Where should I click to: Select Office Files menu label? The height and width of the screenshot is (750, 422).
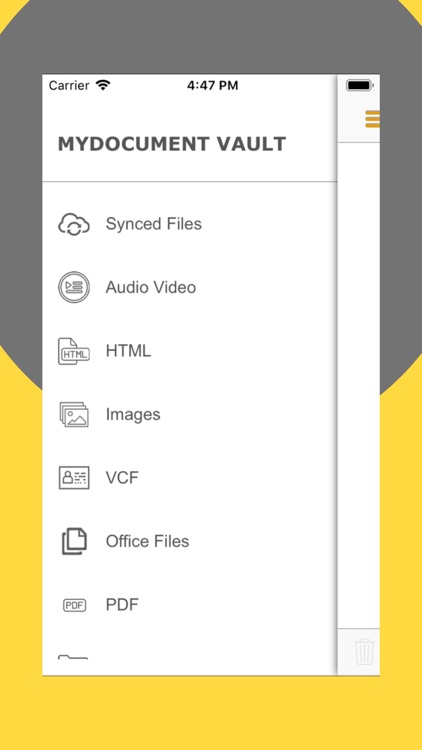pyautogui.click(x=147, y=541)
